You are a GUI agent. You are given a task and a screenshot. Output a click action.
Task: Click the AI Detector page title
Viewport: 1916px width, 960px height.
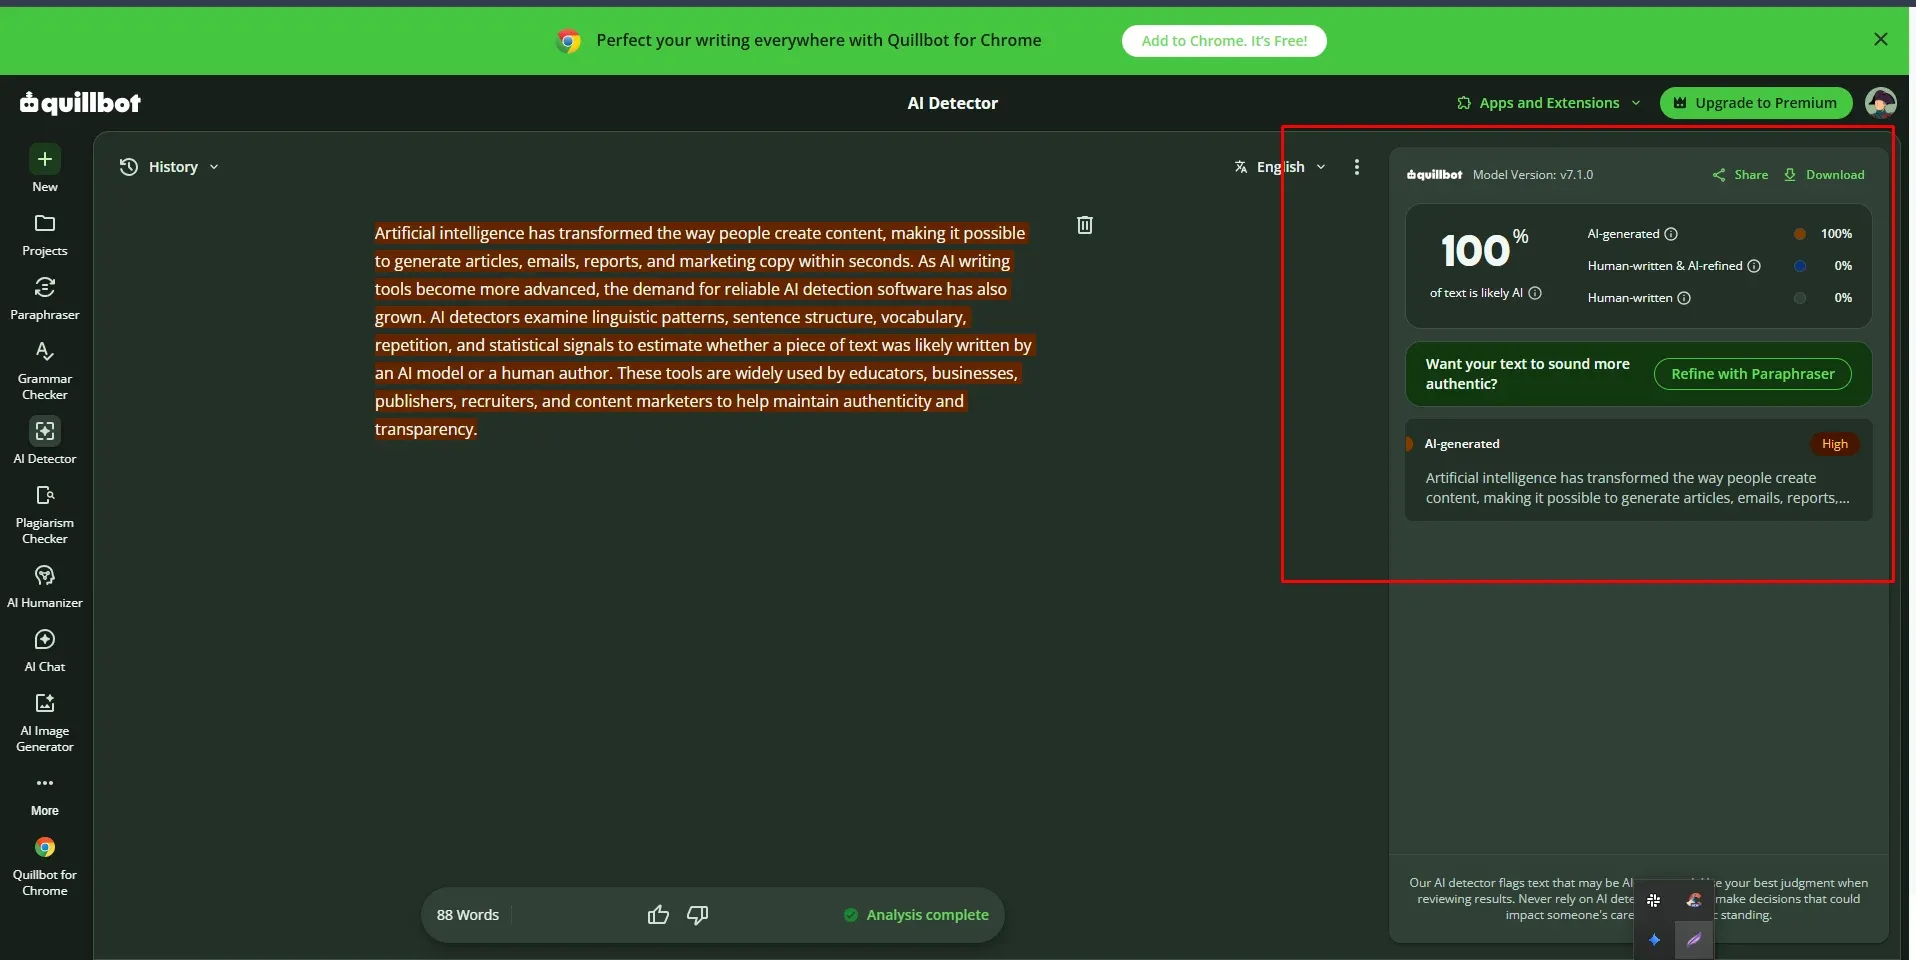[952, 103]
